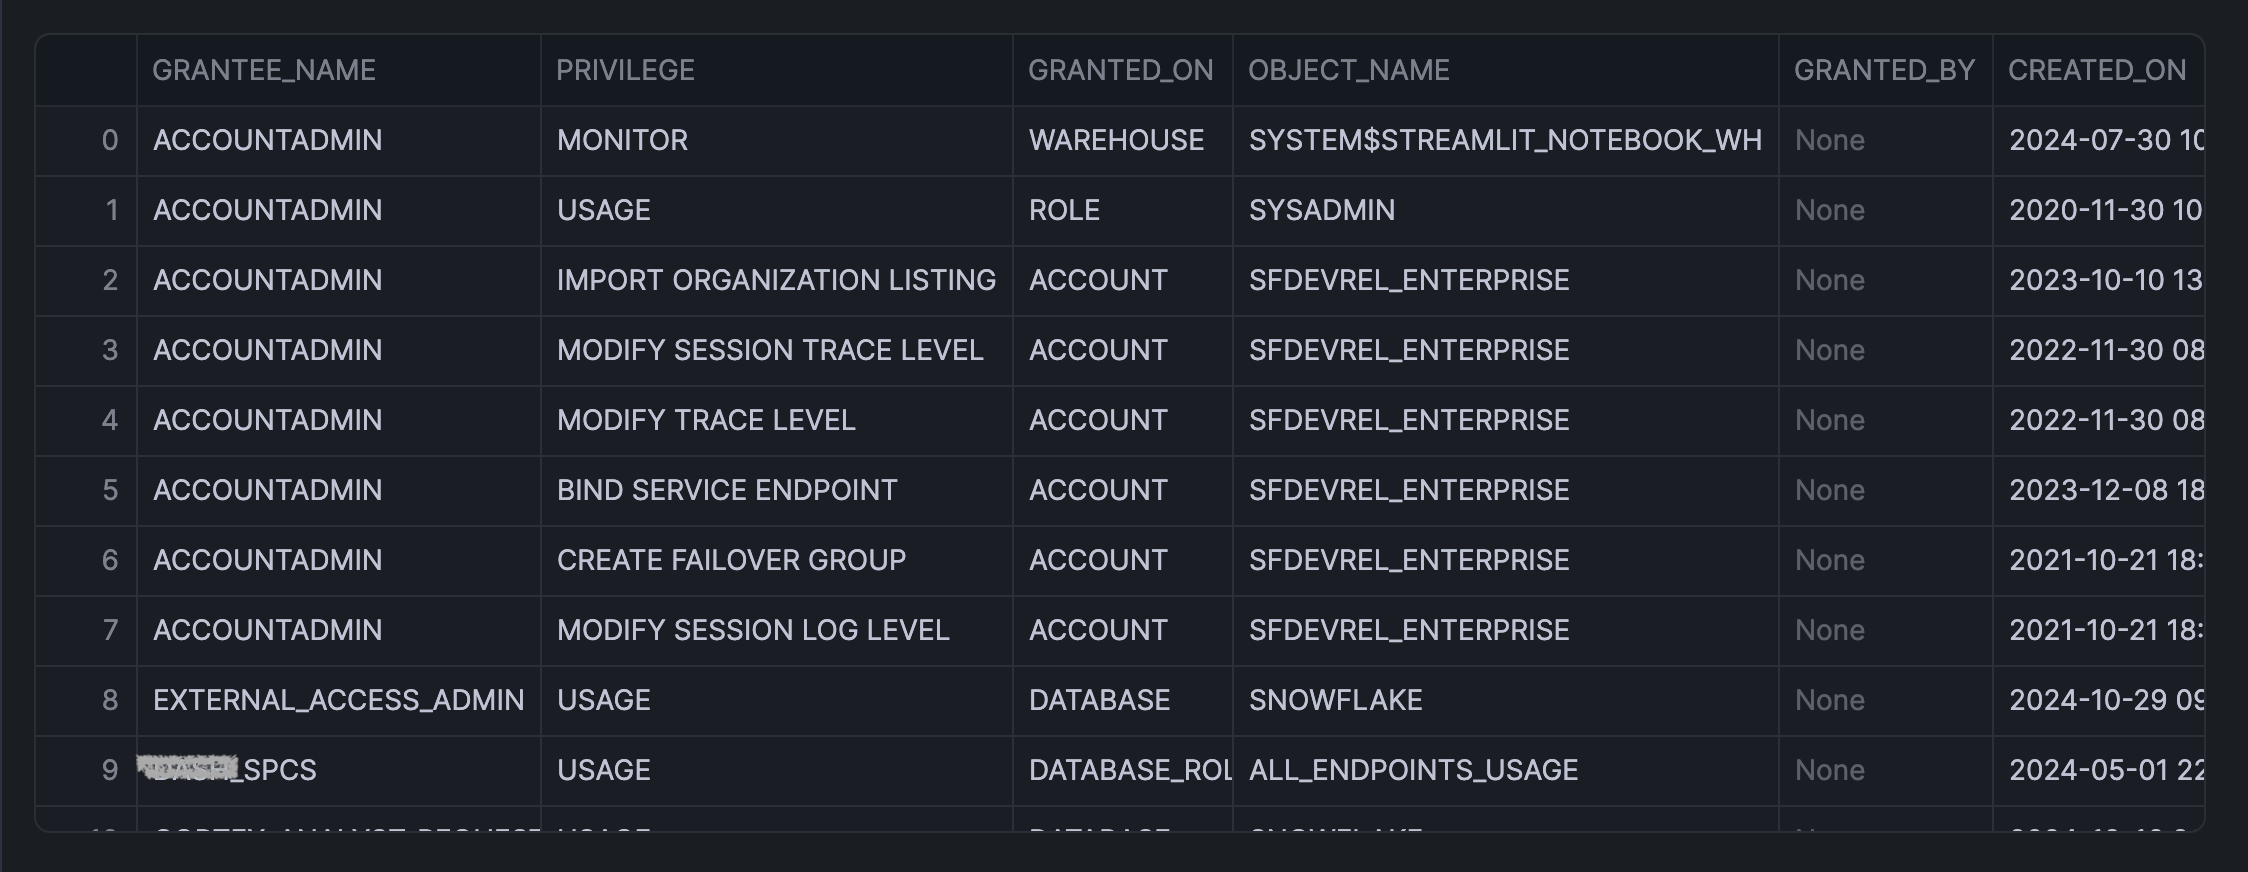The image size is (2248, 872).
Task: Click the CREATED_ON column header
Action: [2096, 70]
